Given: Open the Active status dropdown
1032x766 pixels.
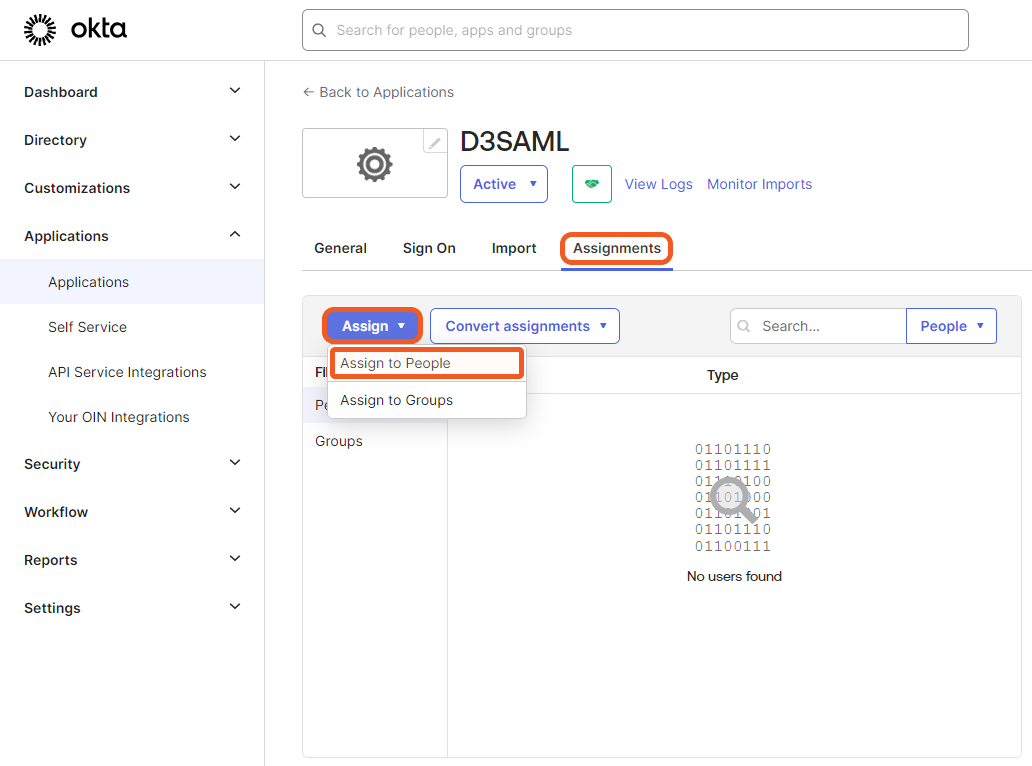Looking at the screenshot, I should point(503,184).
